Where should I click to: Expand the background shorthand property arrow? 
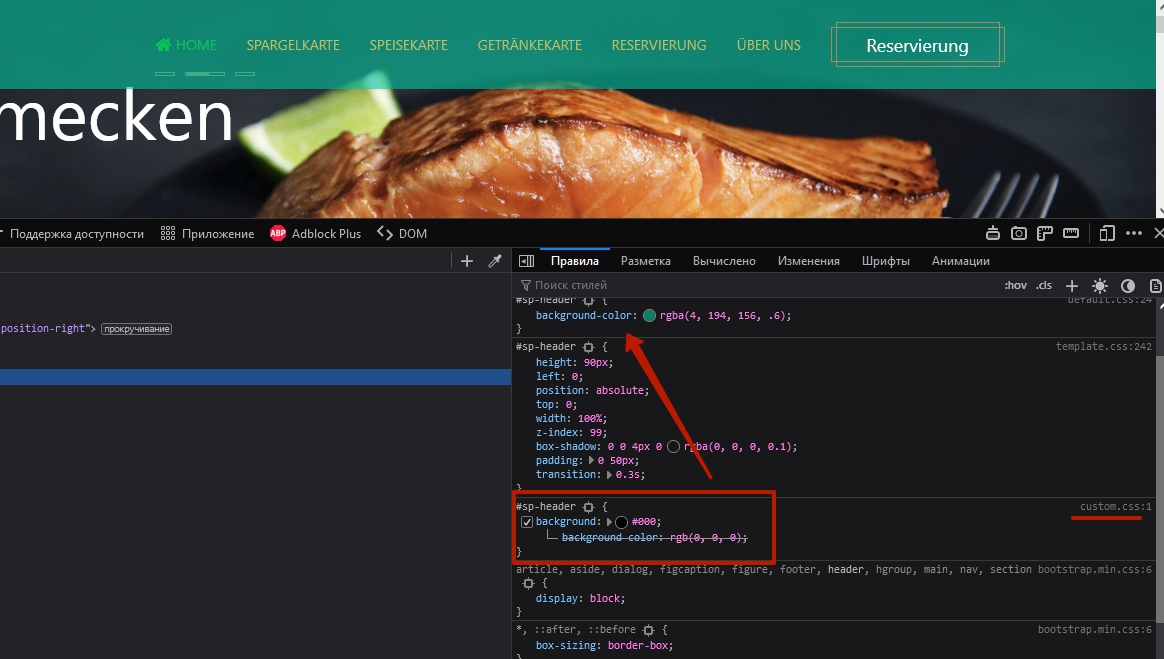610,522
